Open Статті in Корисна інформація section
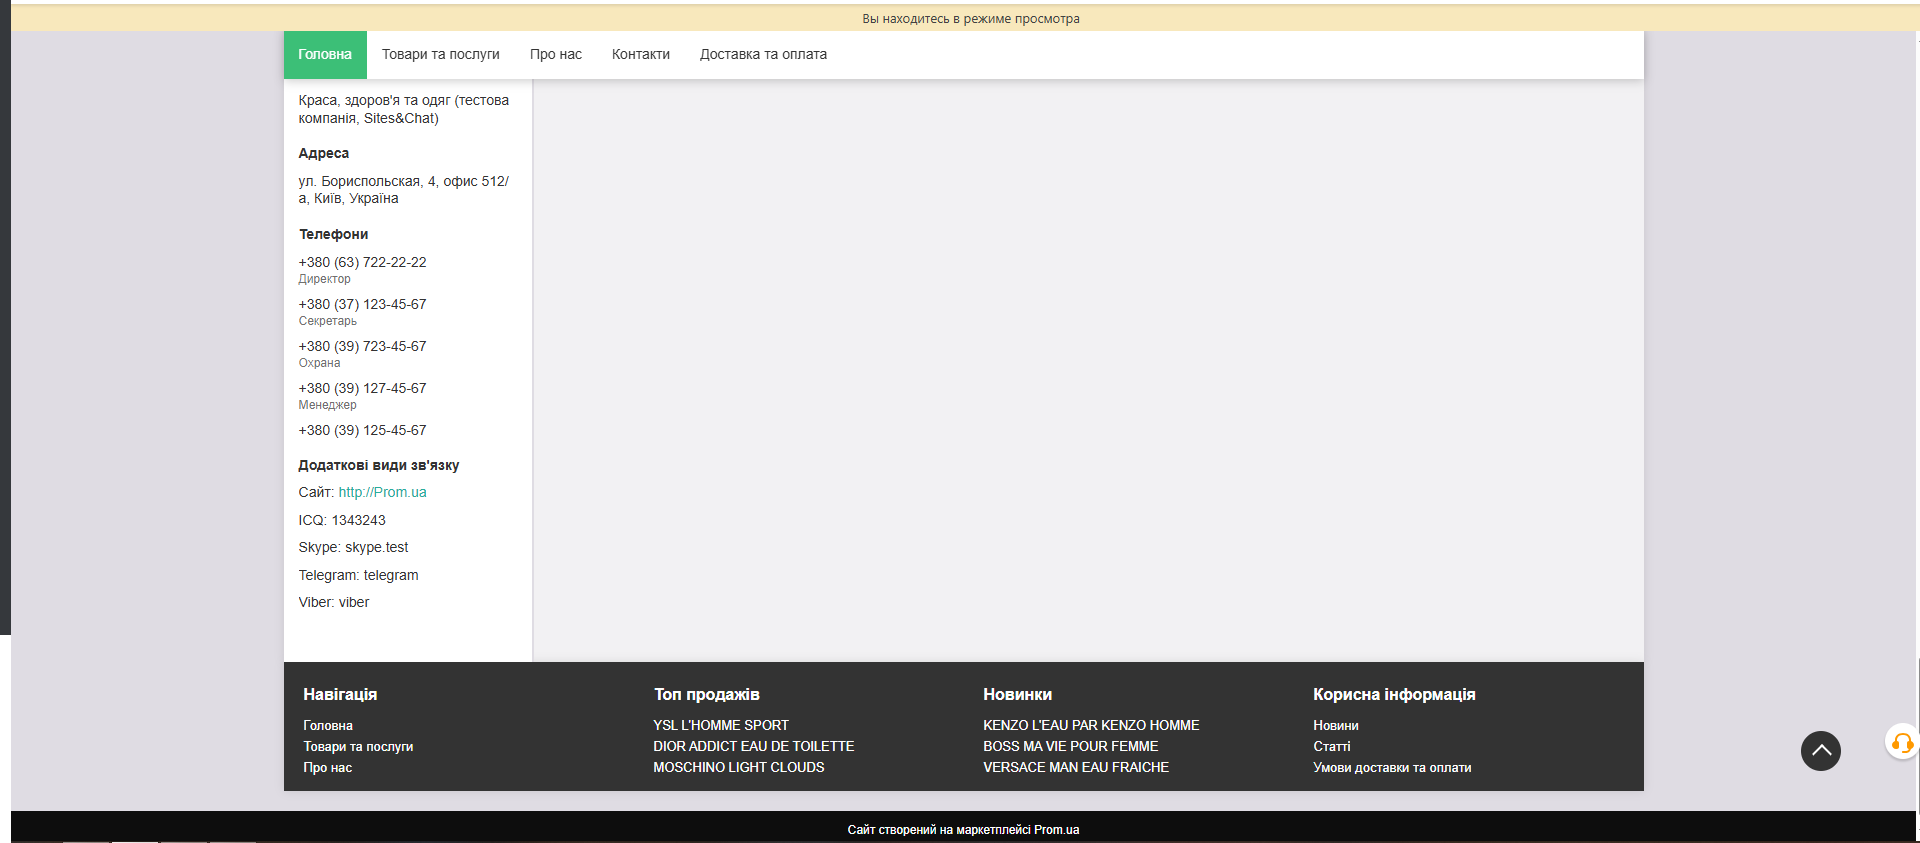 pyautogui.click(x=1331, y=747)
